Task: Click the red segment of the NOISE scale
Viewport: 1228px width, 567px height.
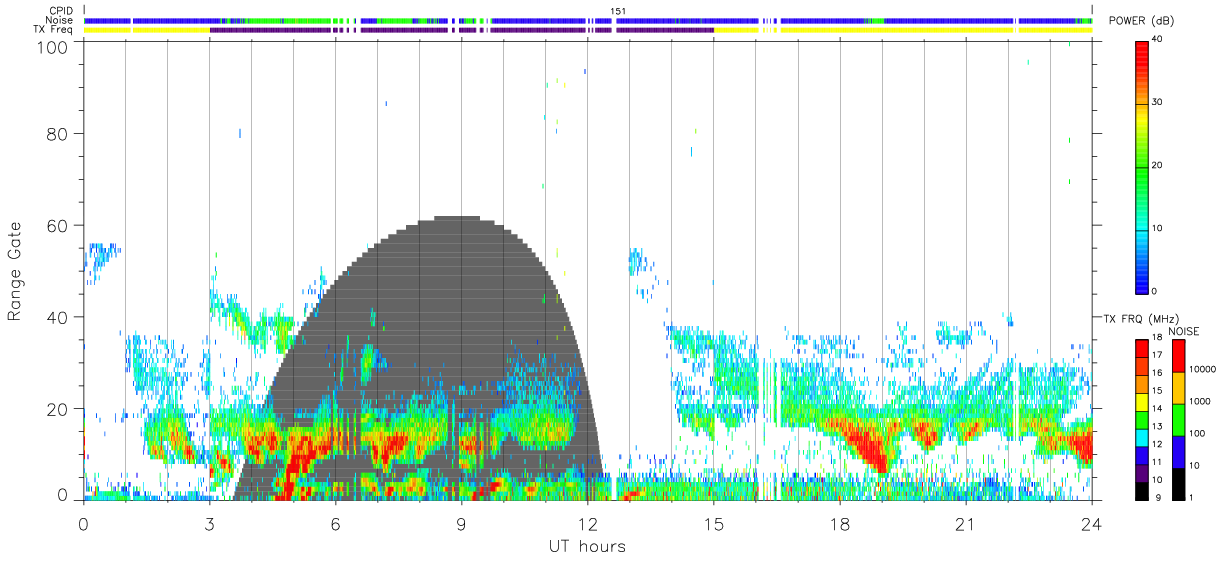Action: pos(1177,355)
